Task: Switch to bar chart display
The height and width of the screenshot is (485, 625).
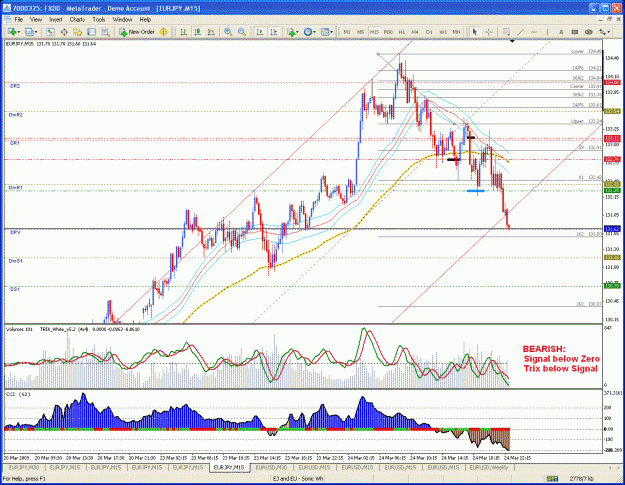Action: click(x=184, y=32)
